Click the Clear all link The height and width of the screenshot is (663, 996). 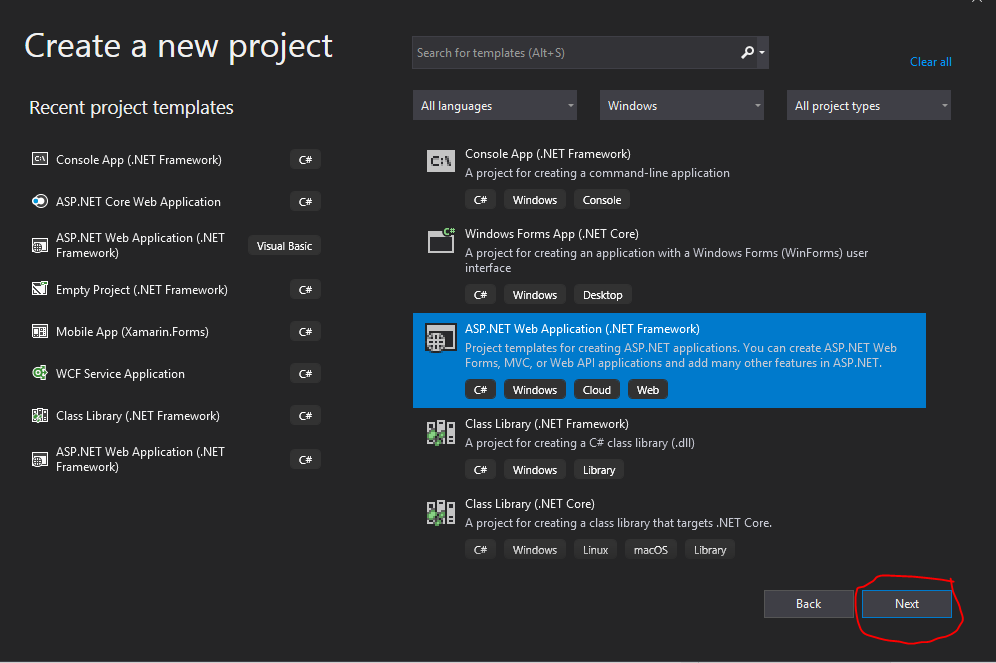pos(931,62)
